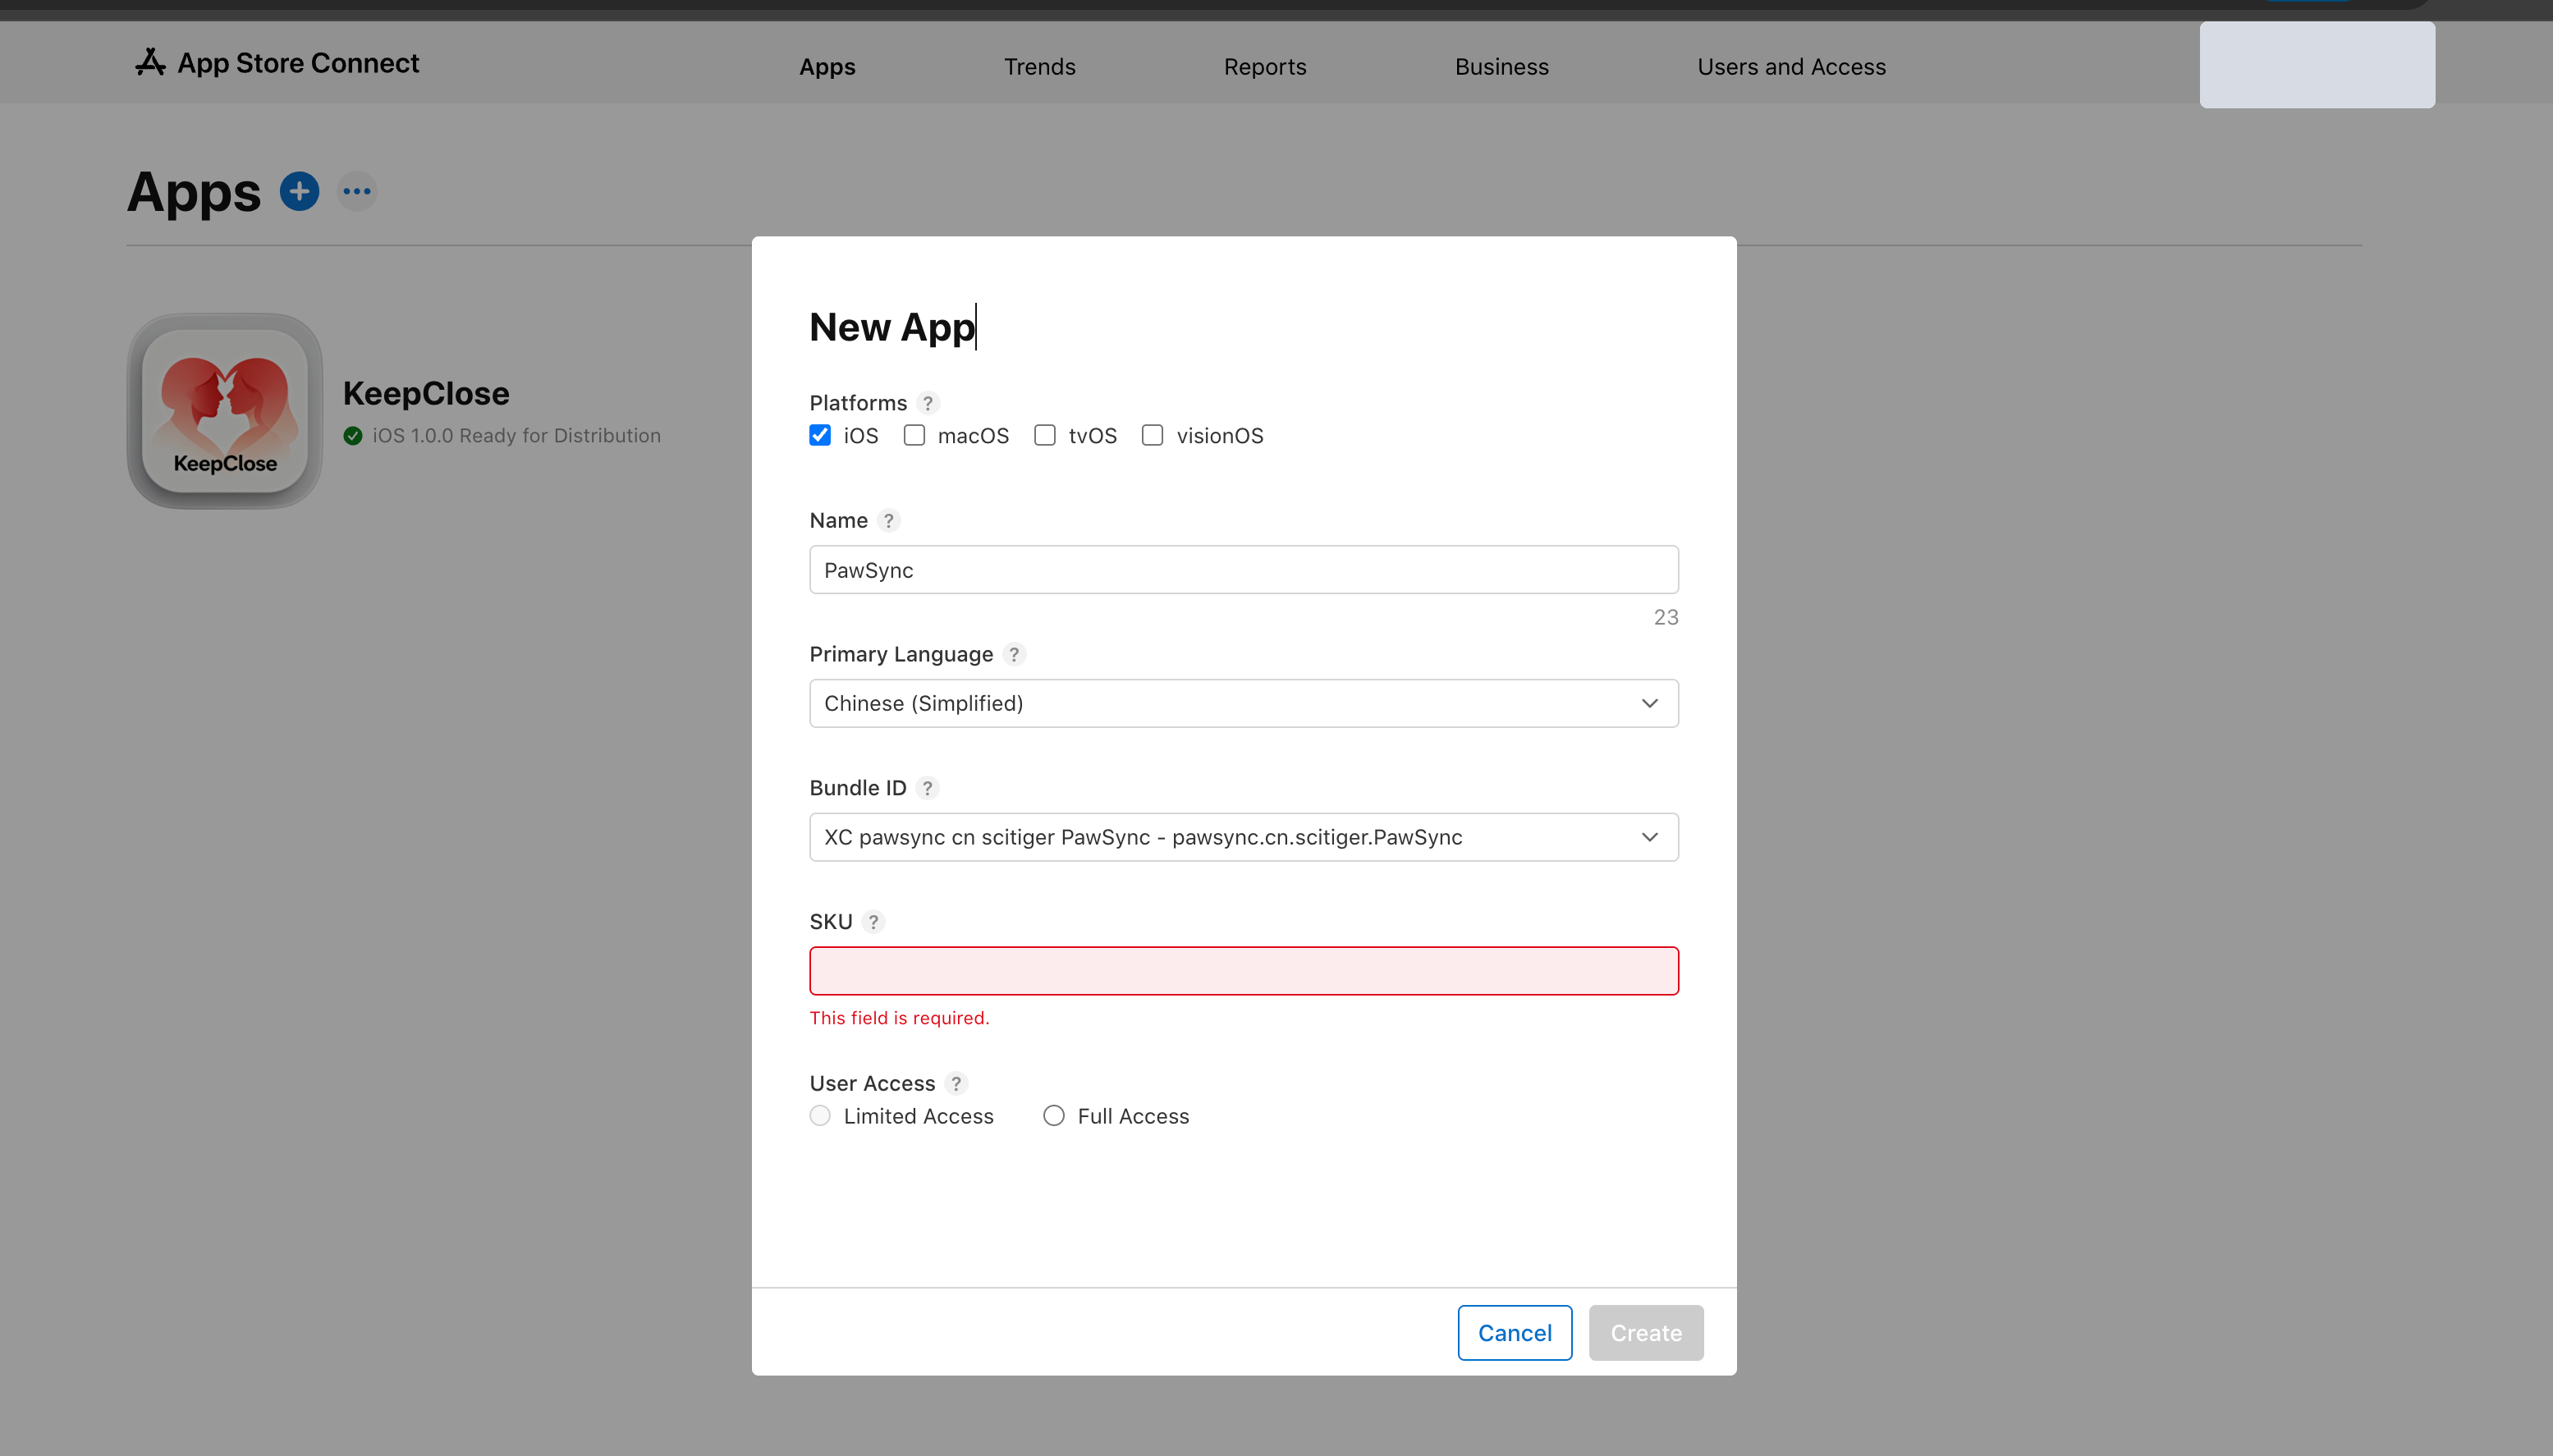Click the iOS 1.0.0 Ready for Distribution text
Viewport: 2553px width, 1456px height.
coord(516,436)
